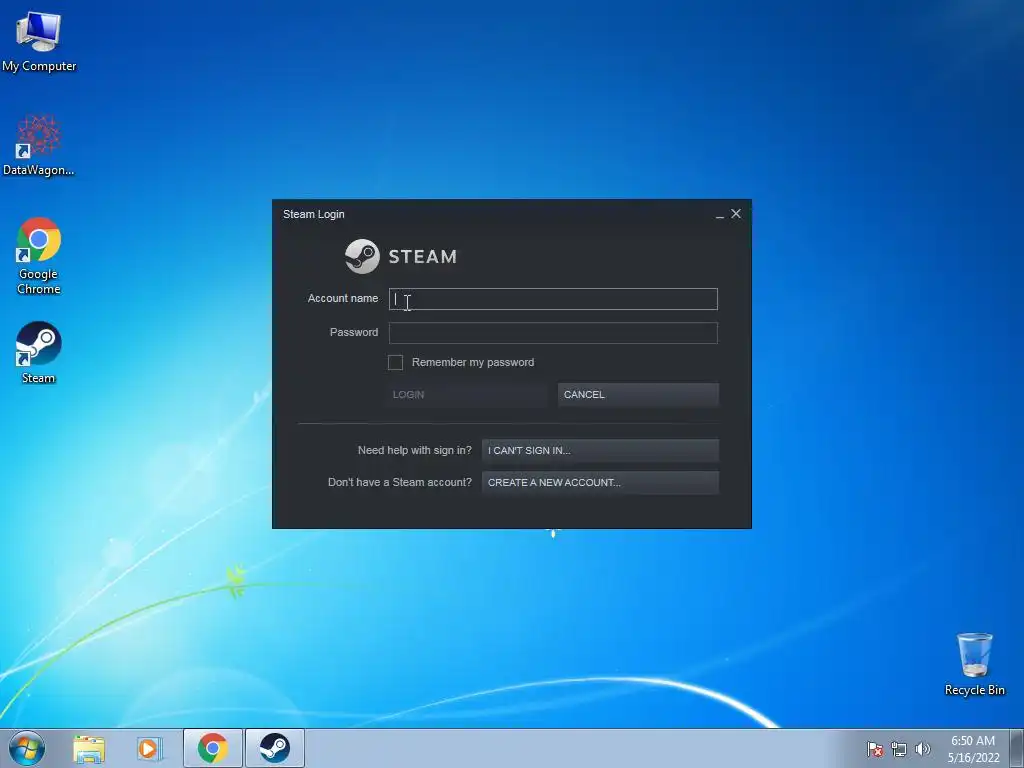1024x768 pixels.
Task: Select the DataWagon desktop shortcut
Action: [39, 145]
